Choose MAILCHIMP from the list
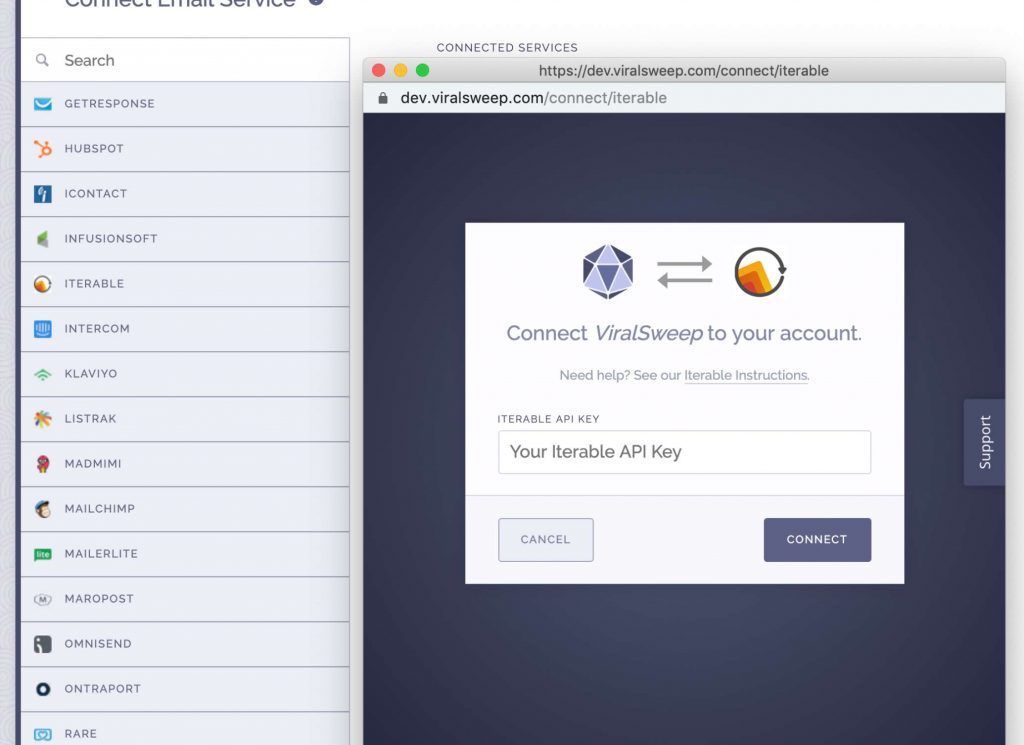This screenshot has width=1024, height=745. [185, 509]
